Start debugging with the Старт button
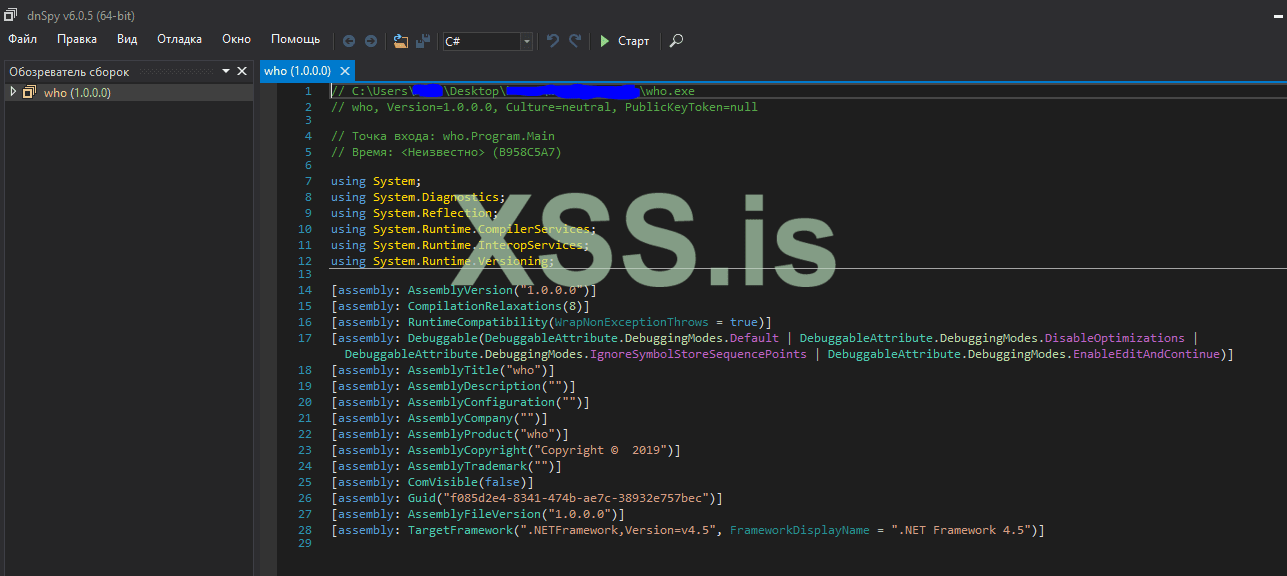Viewport: 1287px width, 576px height. pos(625,41)
